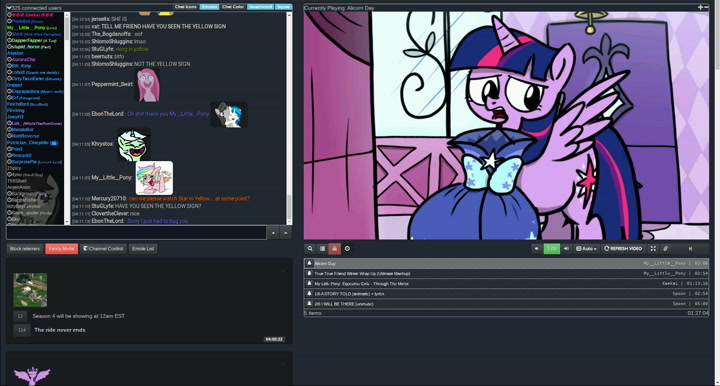
Task: Click the volume up speaker icon
Action: 566,248
